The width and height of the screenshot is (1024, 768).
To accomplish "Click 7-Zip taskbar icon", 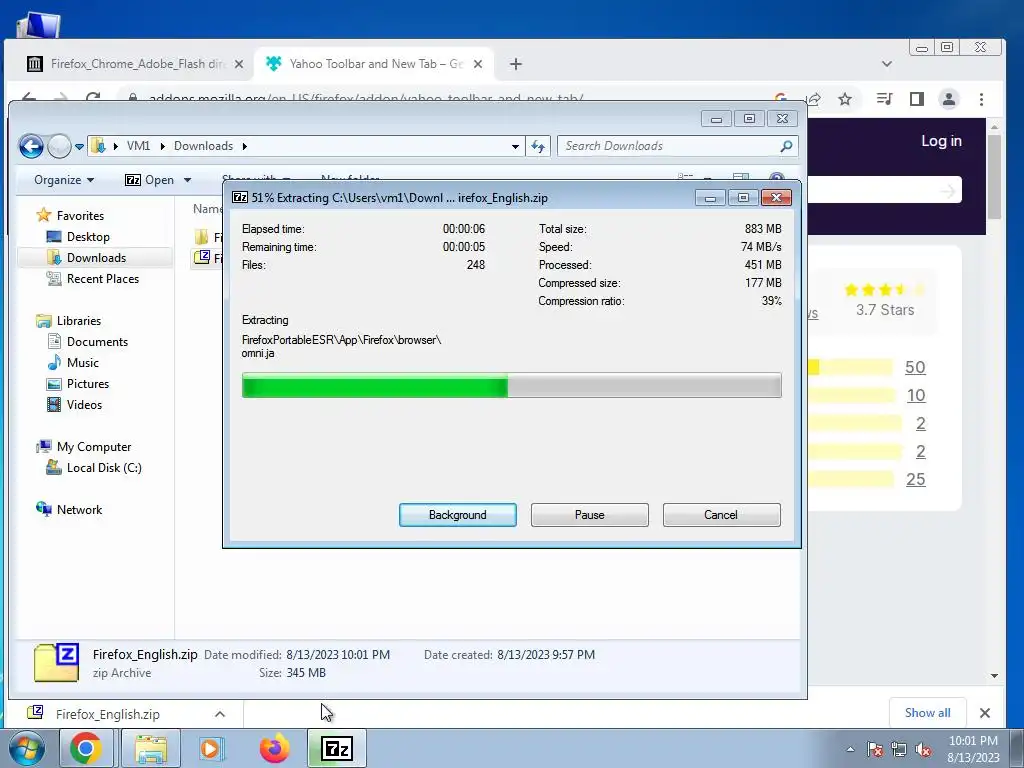I will click(x=337, y=748).
